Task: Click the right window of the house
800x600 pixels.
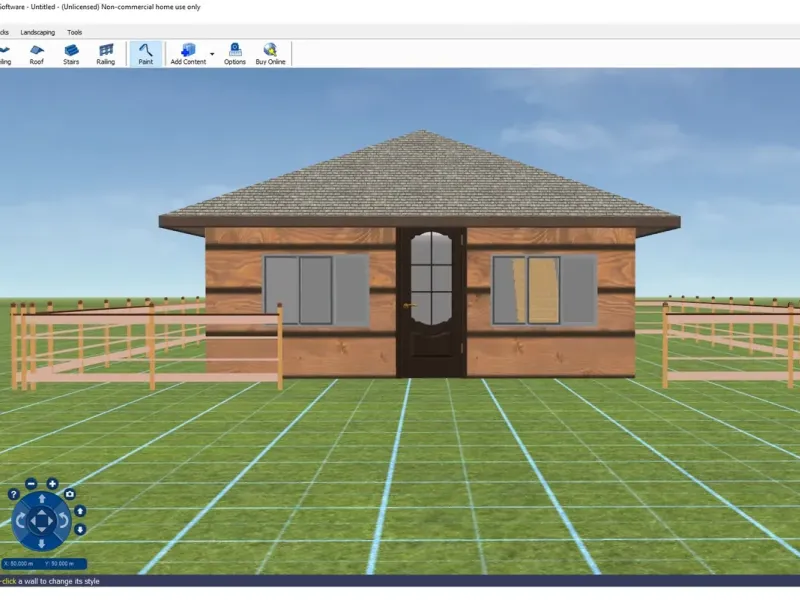Action: coord(544,291)
